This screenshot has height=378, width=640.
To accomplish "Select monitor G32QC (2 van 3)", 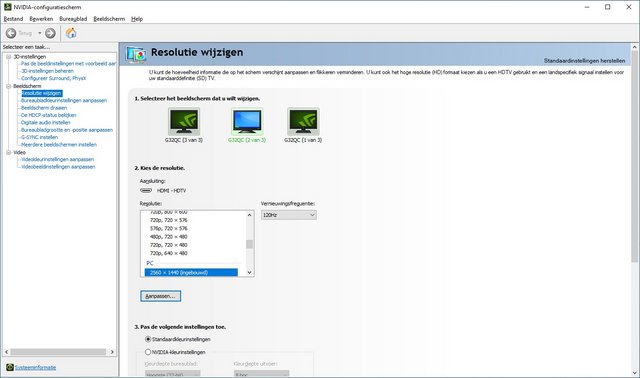I will [247, 125].
